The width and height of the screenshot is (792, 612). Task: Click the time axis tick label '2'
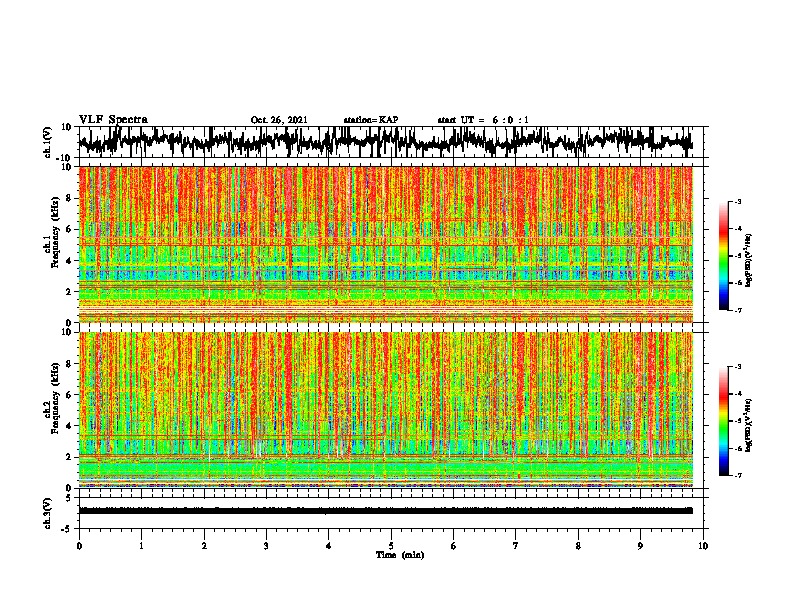(204, 546)
